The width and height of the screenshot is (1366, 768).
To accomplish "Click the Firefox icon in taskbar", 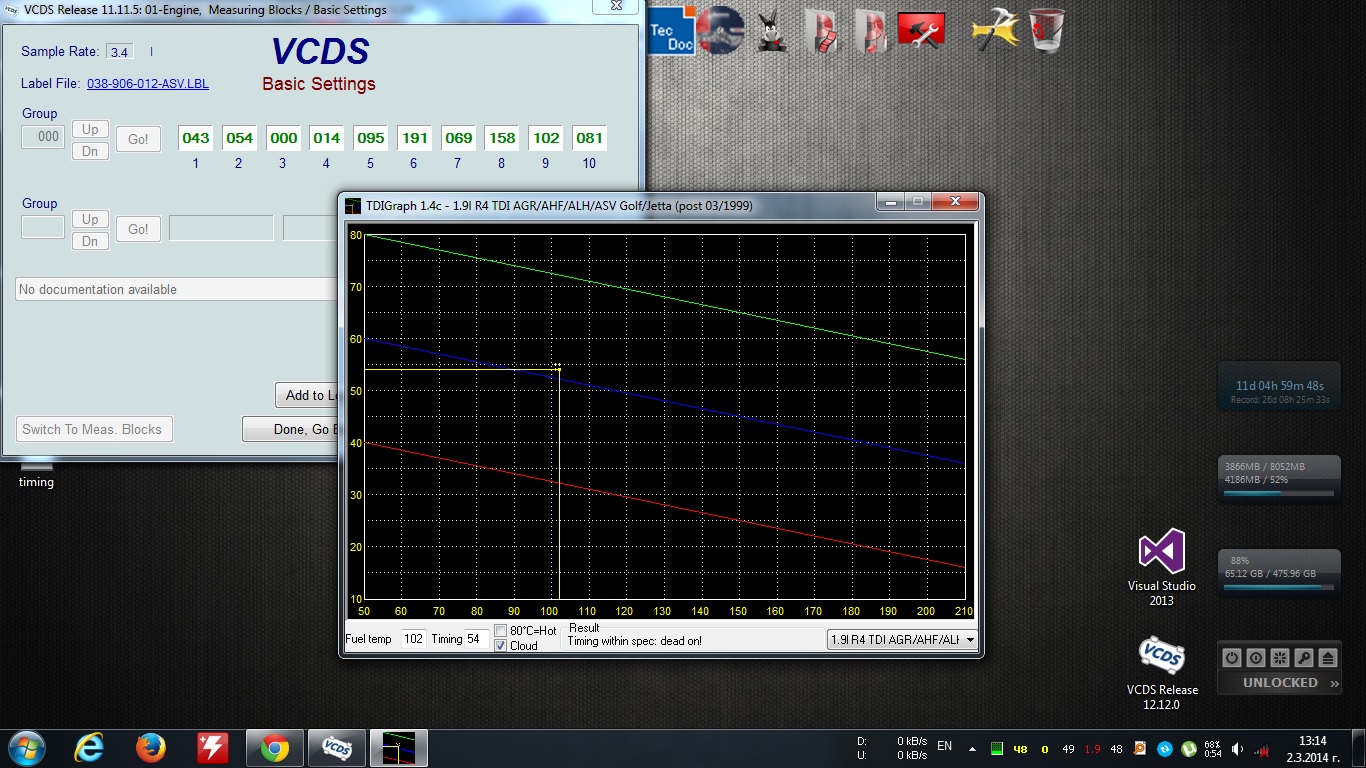I will coord(151,747).
